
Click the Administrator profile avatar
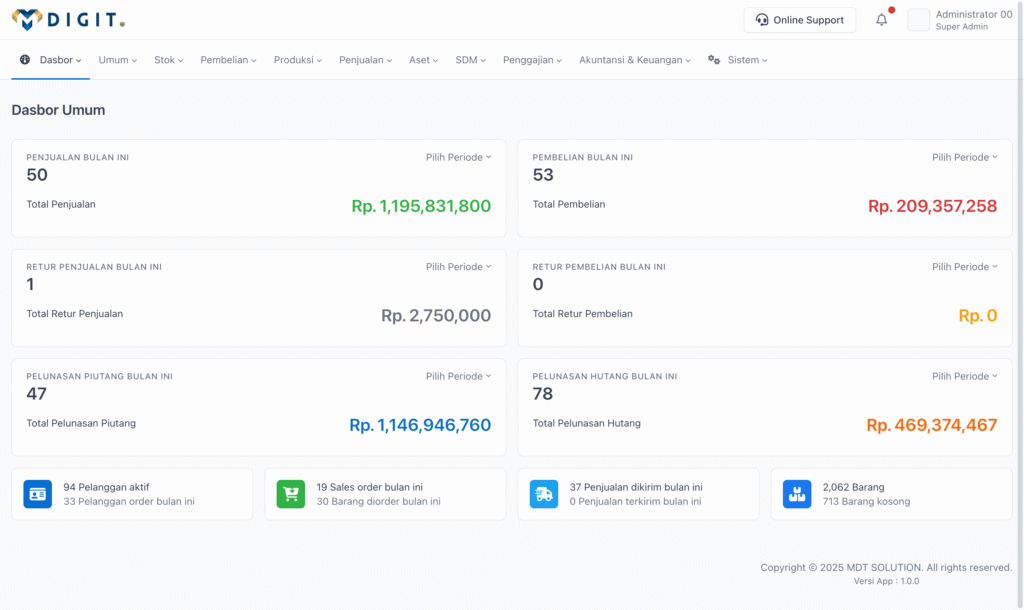click(x=918, y=20)
